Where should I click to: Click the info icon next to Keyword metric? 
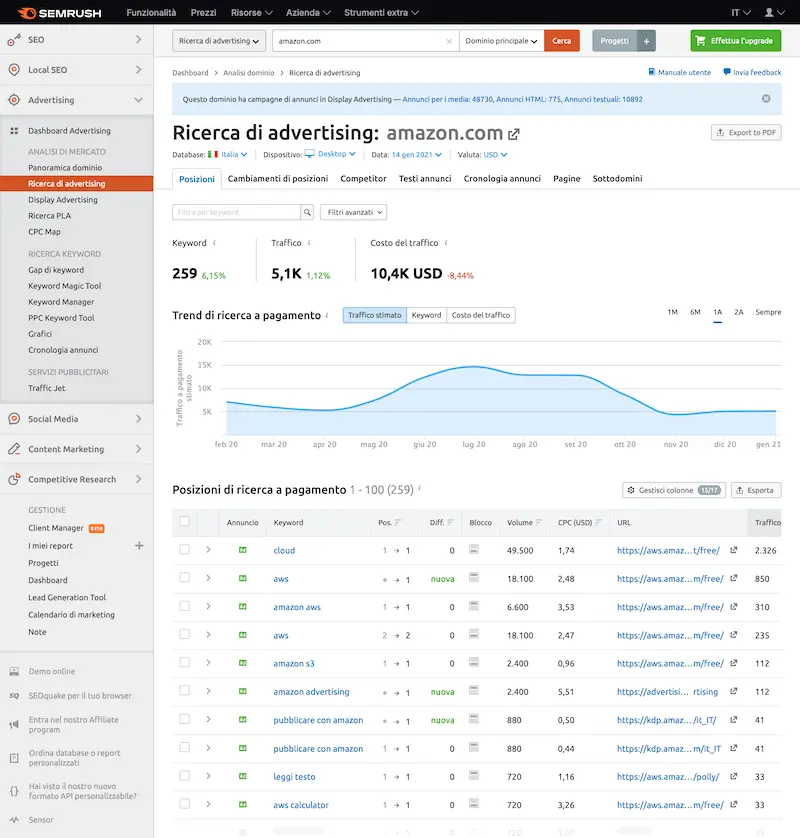(214, 243)
